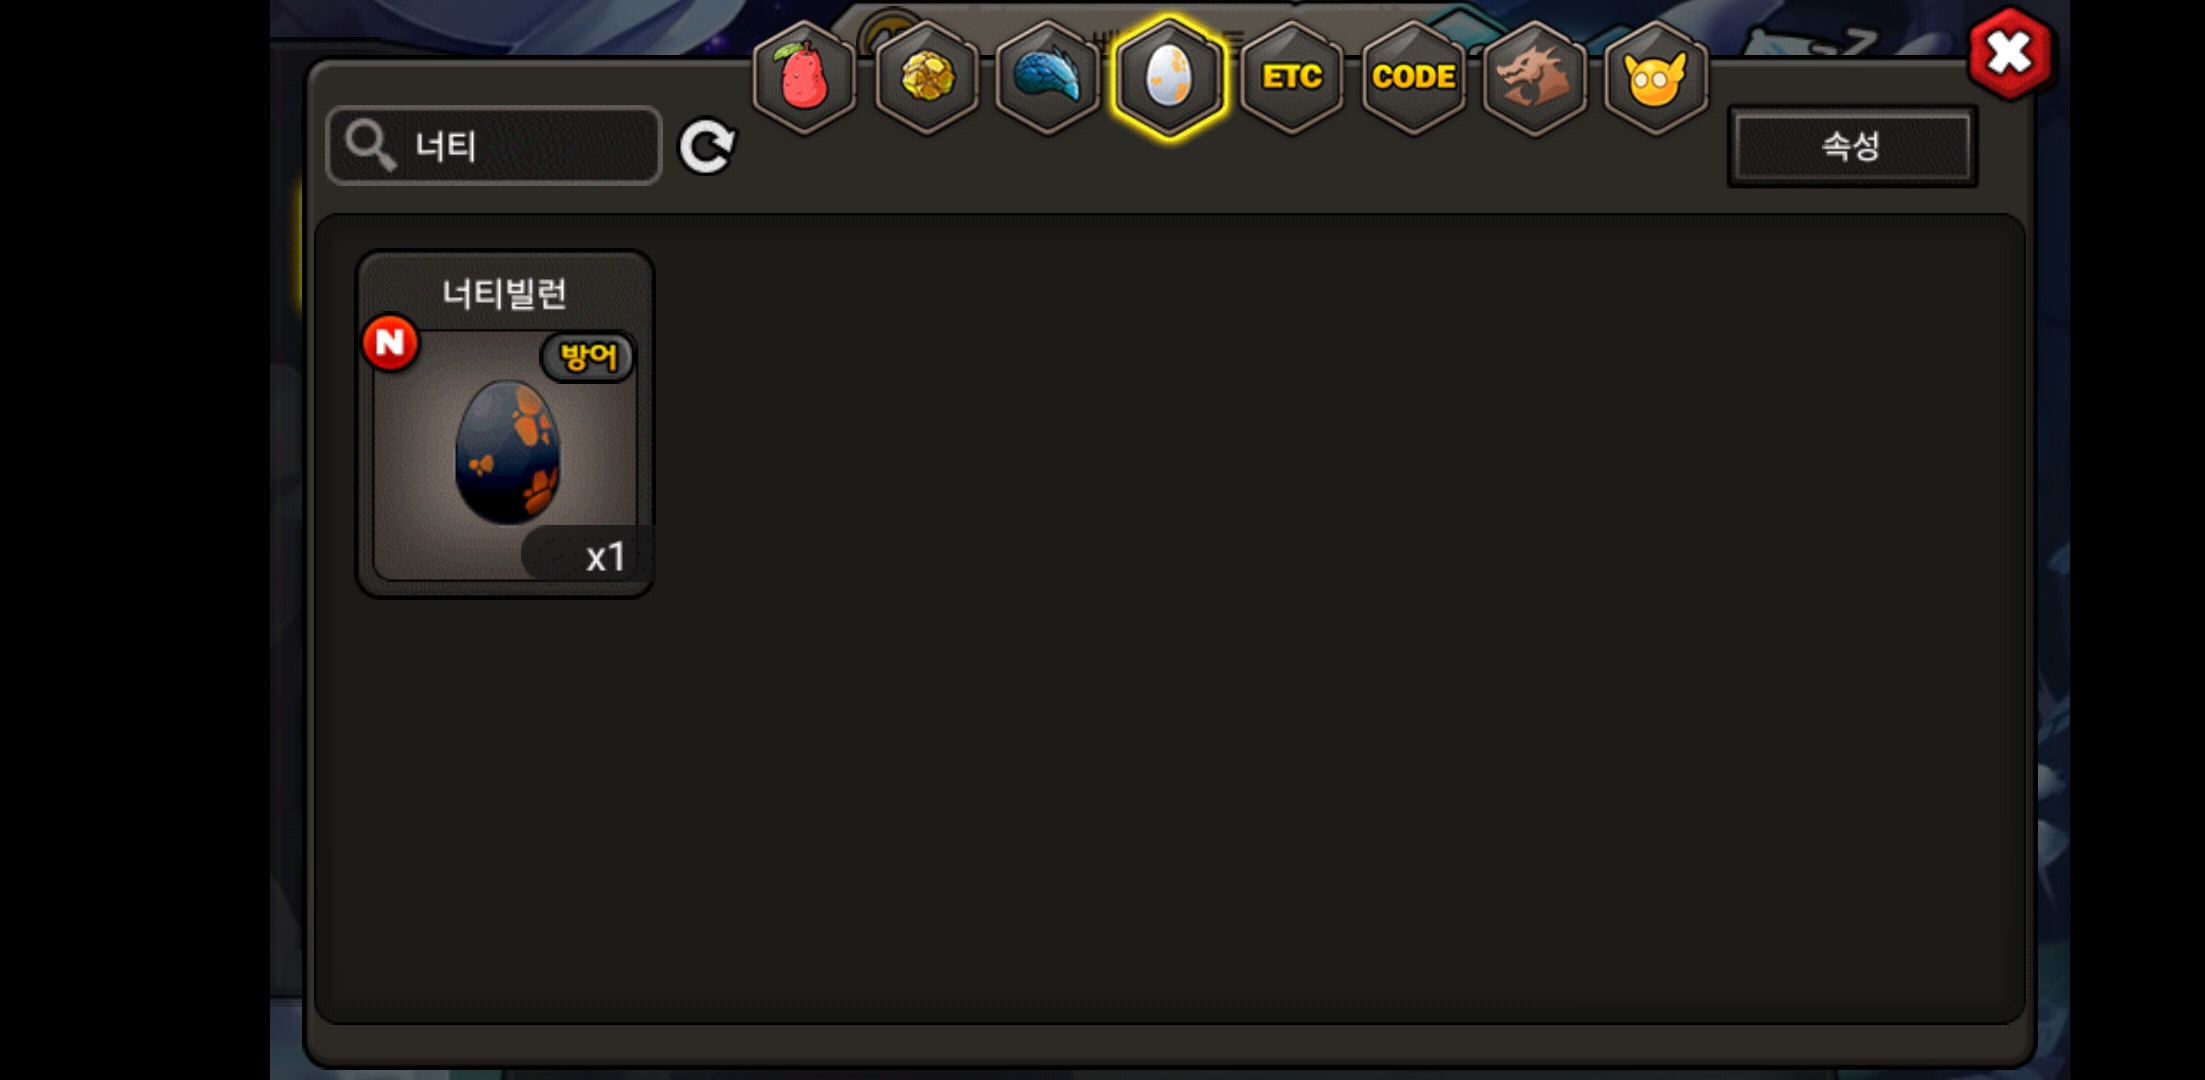Switch to the ETC tab

tap(1292, 77)
